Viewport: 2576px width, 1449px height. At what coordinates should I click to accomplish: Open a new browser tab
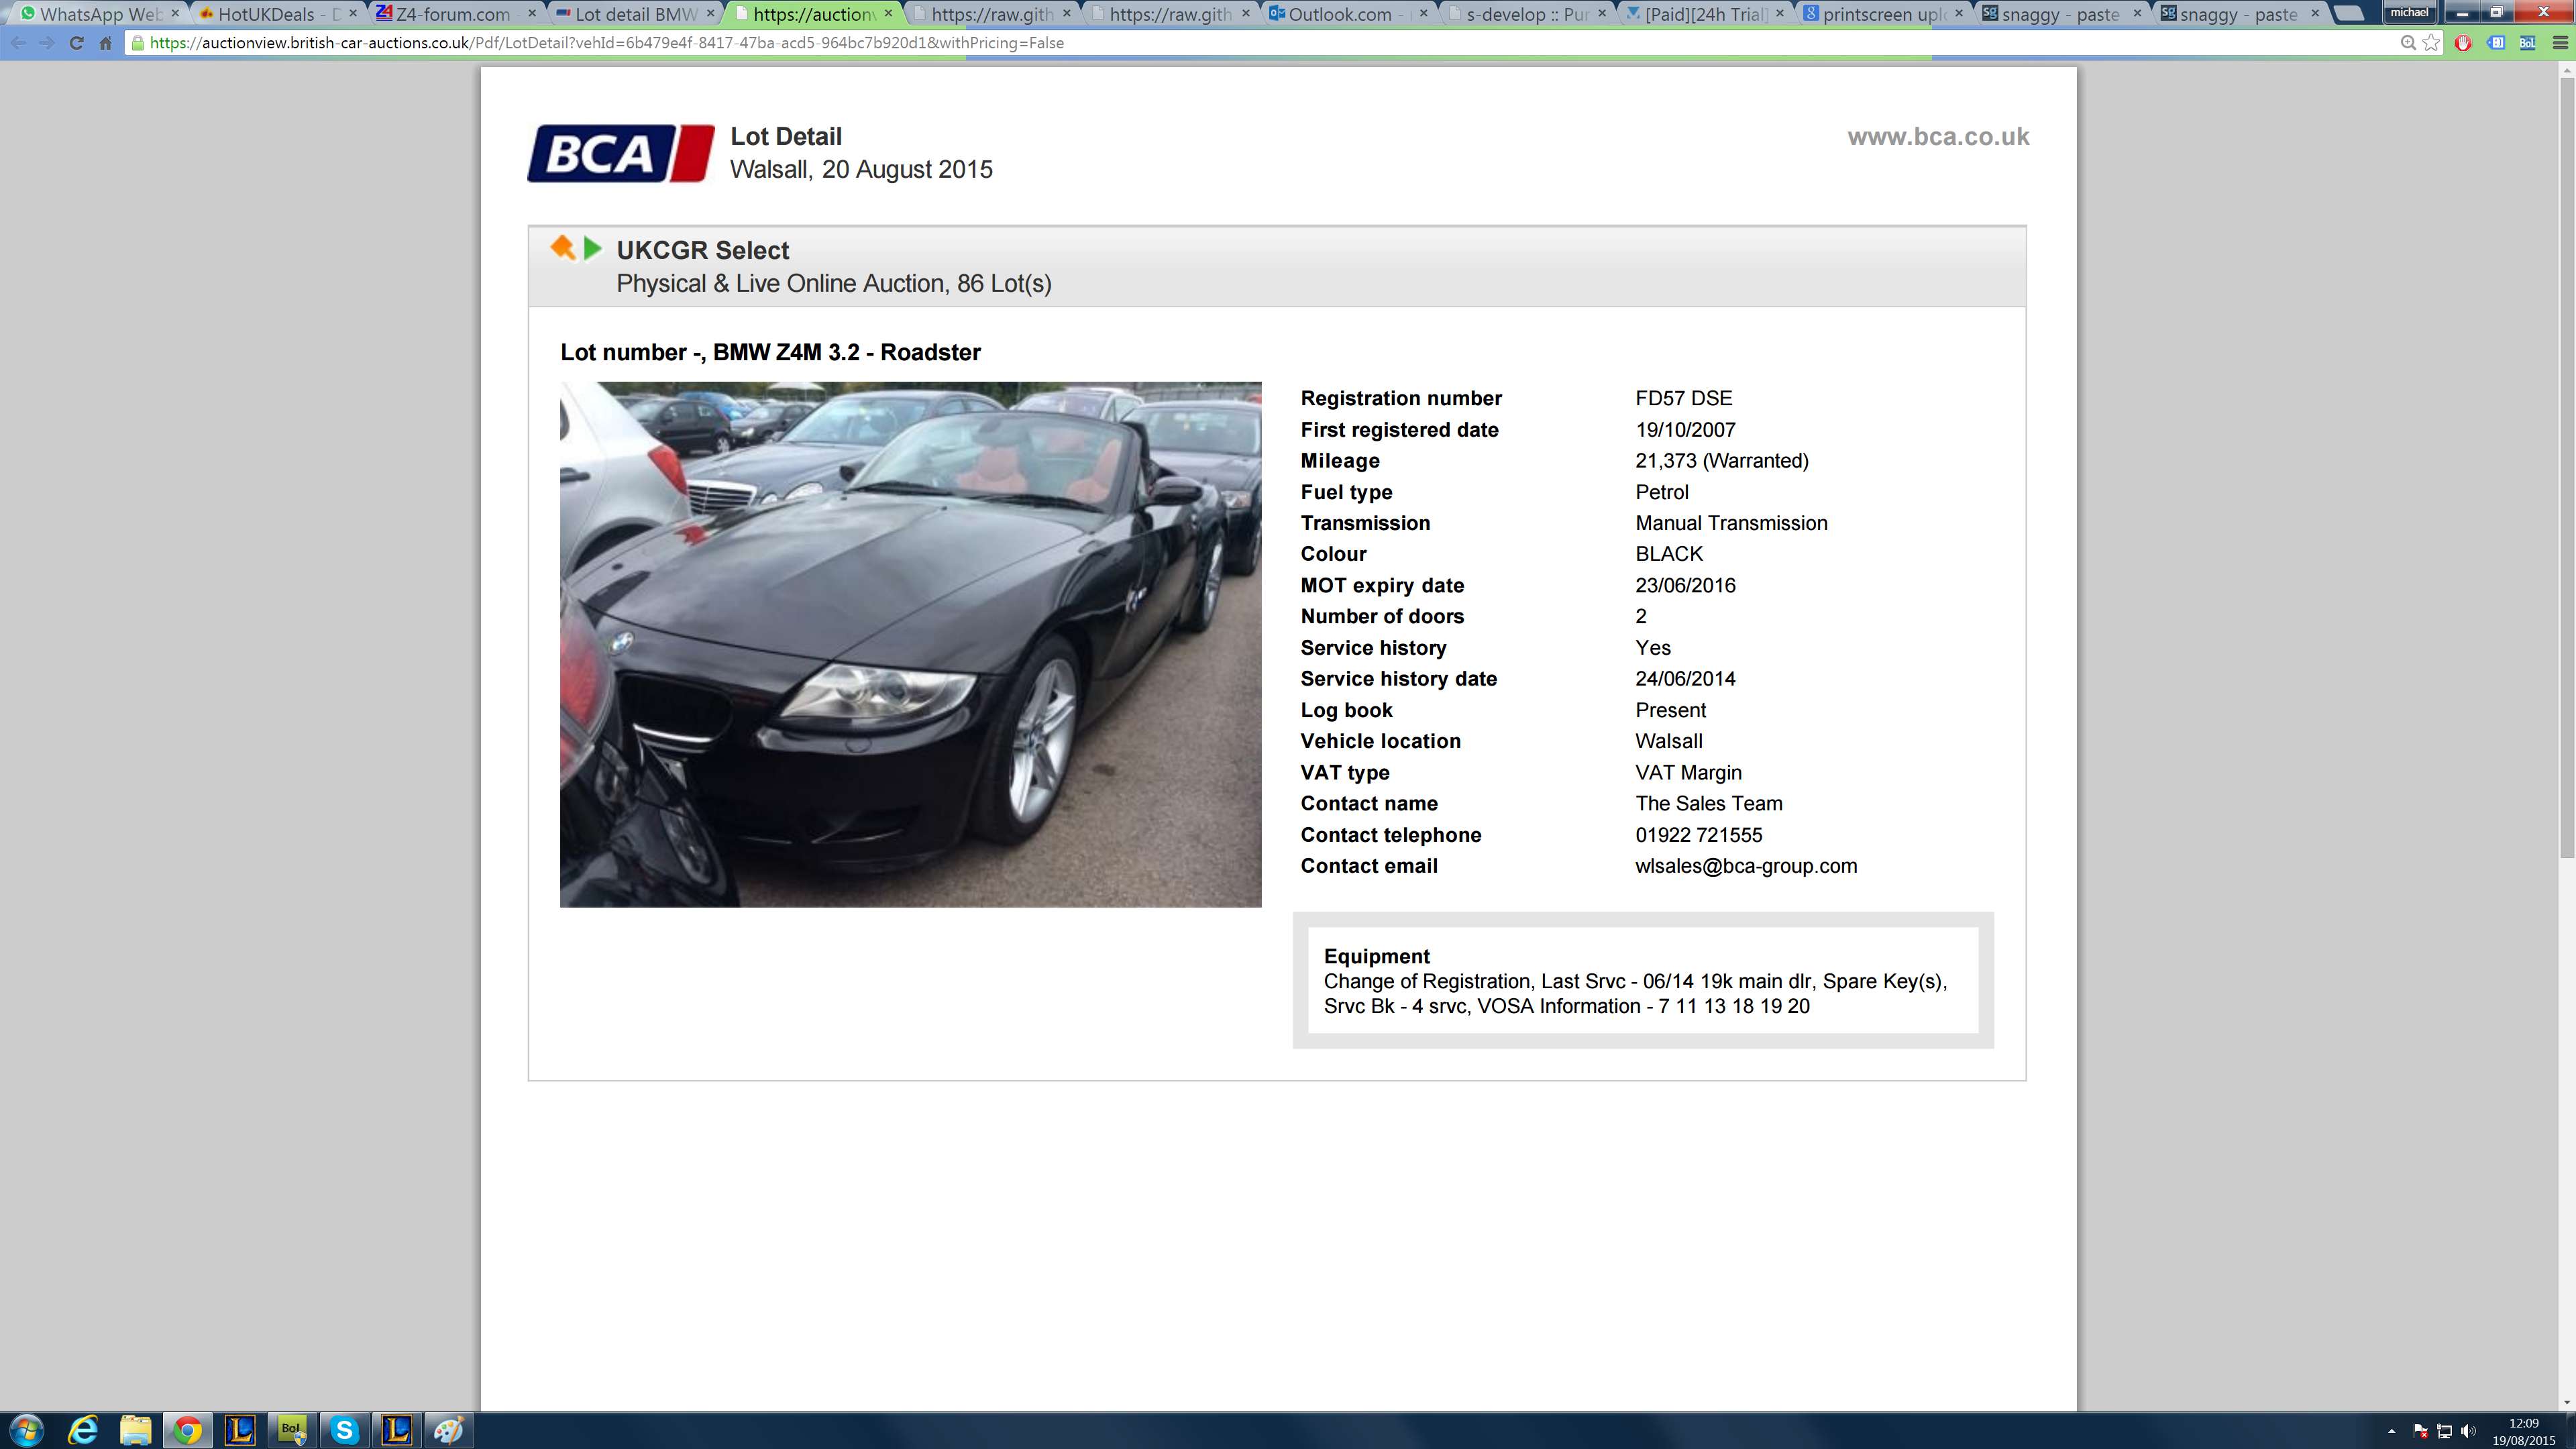tap(2349, 13)
